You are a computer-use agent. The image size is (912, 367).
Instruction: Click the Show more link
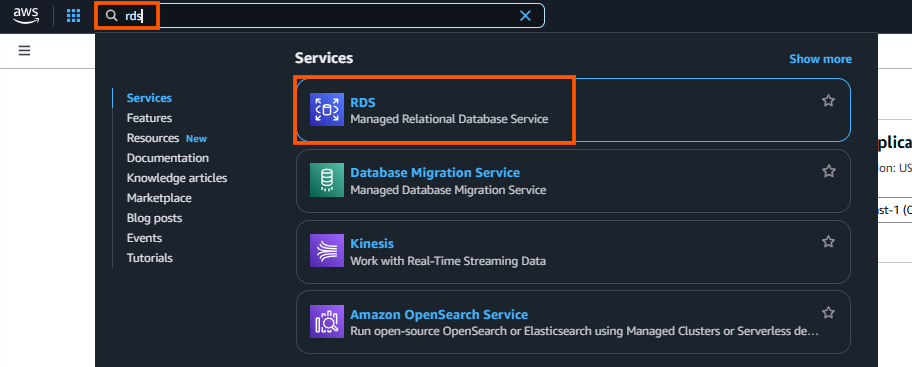pyautogui.click(x=820, y=59)
